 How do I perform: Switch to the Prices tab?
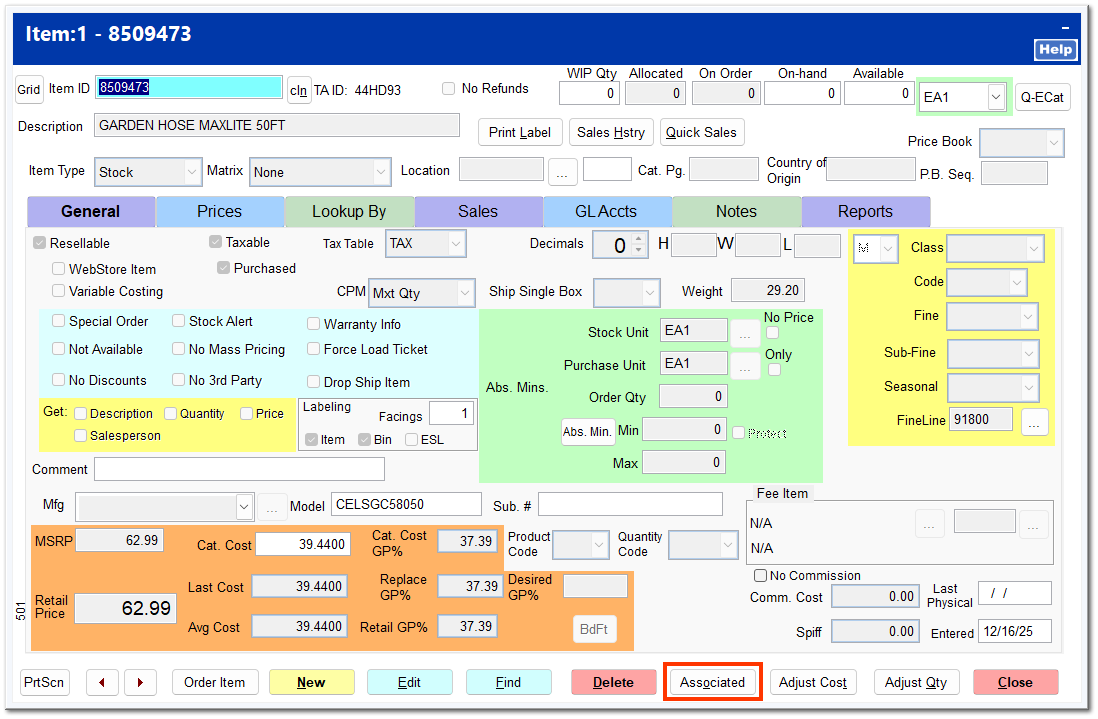(220, 212)
